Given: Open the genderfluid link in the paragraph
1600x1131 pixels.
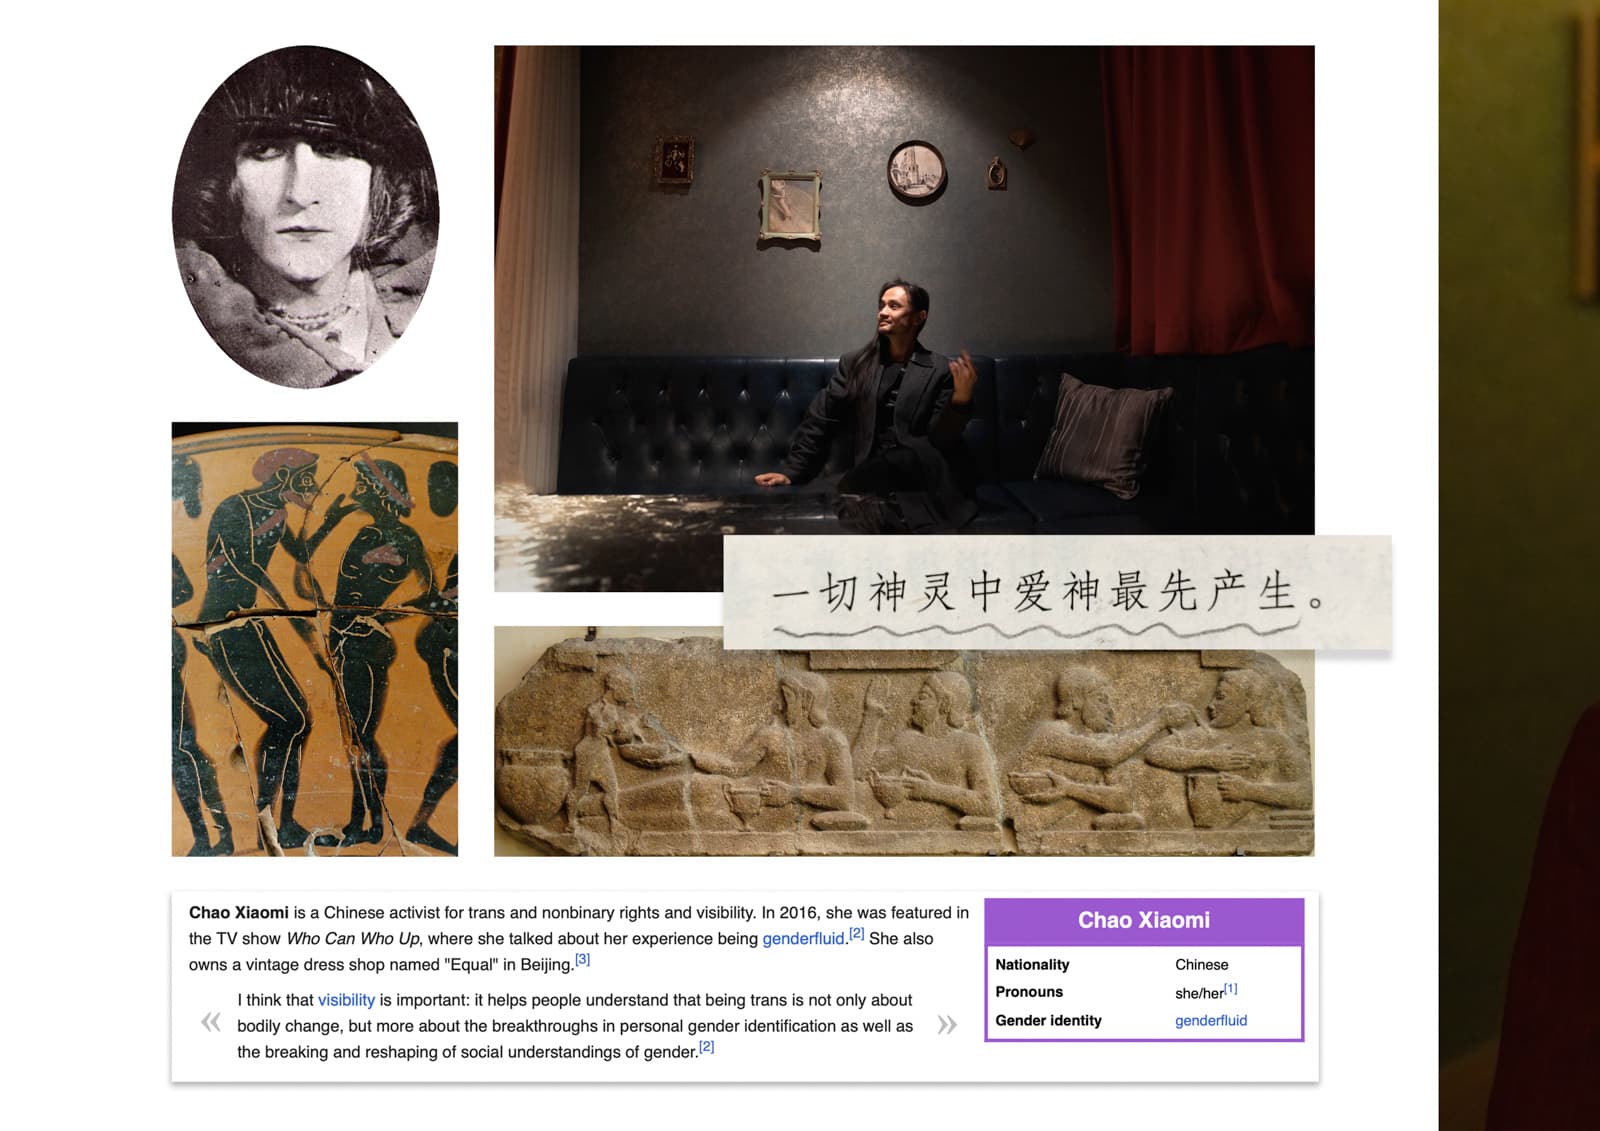Looking at the screenshot, I should click(x=803, y=939).
